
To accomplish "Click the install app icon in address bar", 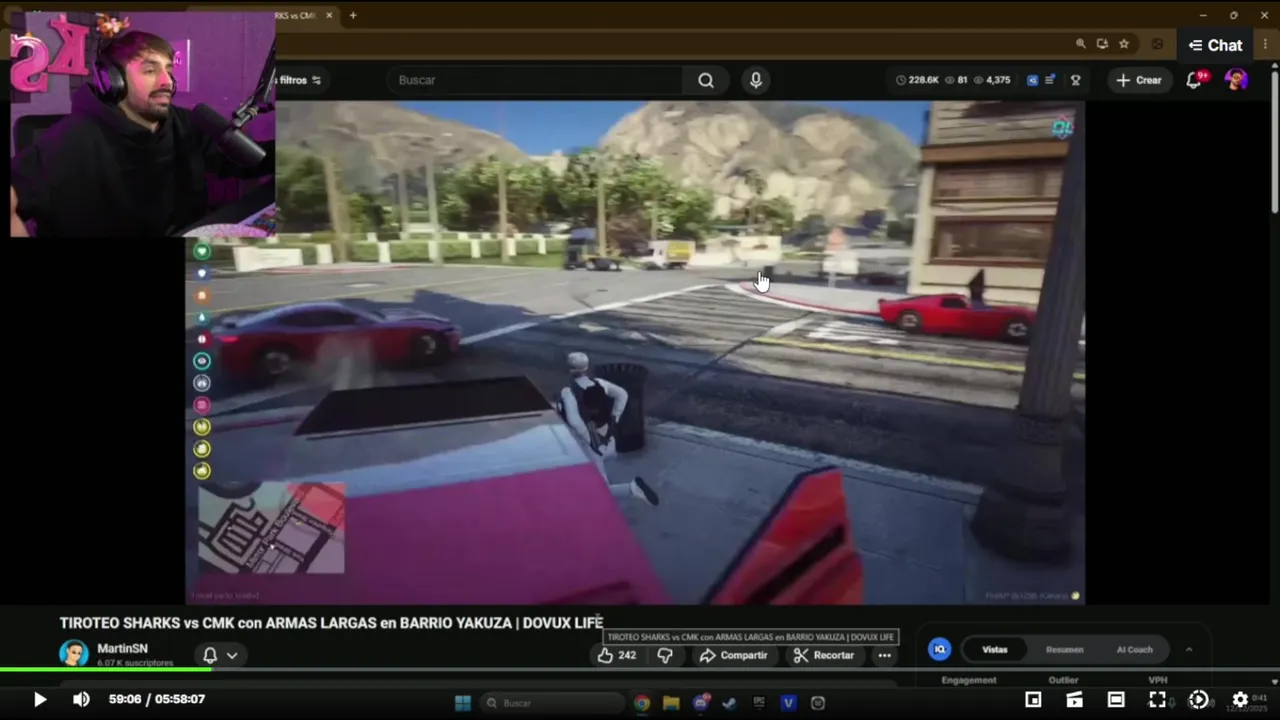I will [1102, 44].
